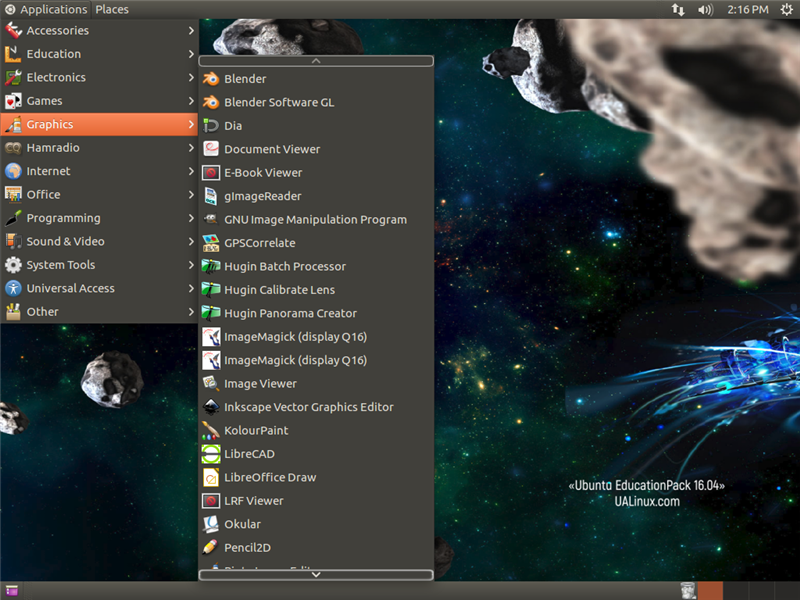Start gImageReader from its icon
Viewport: 800px width, 600px height.
(211, 196)
